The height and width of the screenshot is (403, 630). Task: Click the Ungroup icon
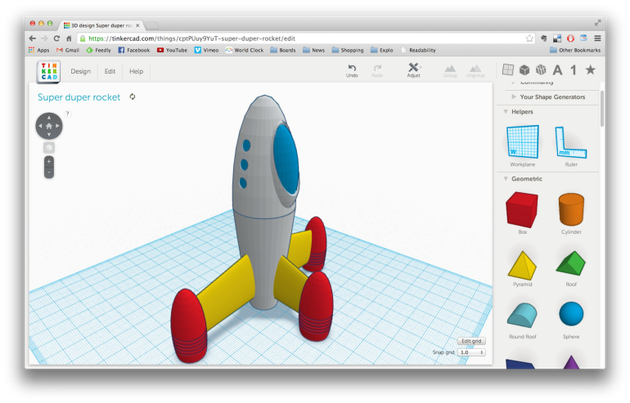[x=475, y=71]
